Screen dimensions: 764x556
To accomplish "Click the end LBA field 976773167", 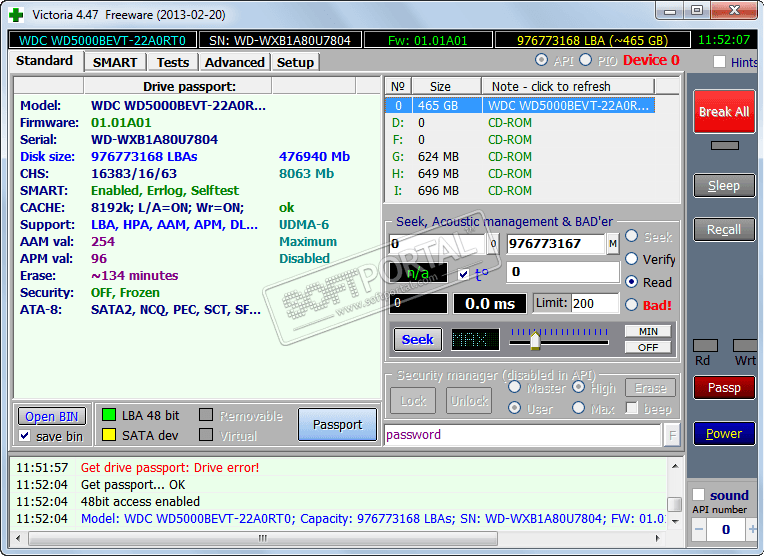I will coord(555,244).
